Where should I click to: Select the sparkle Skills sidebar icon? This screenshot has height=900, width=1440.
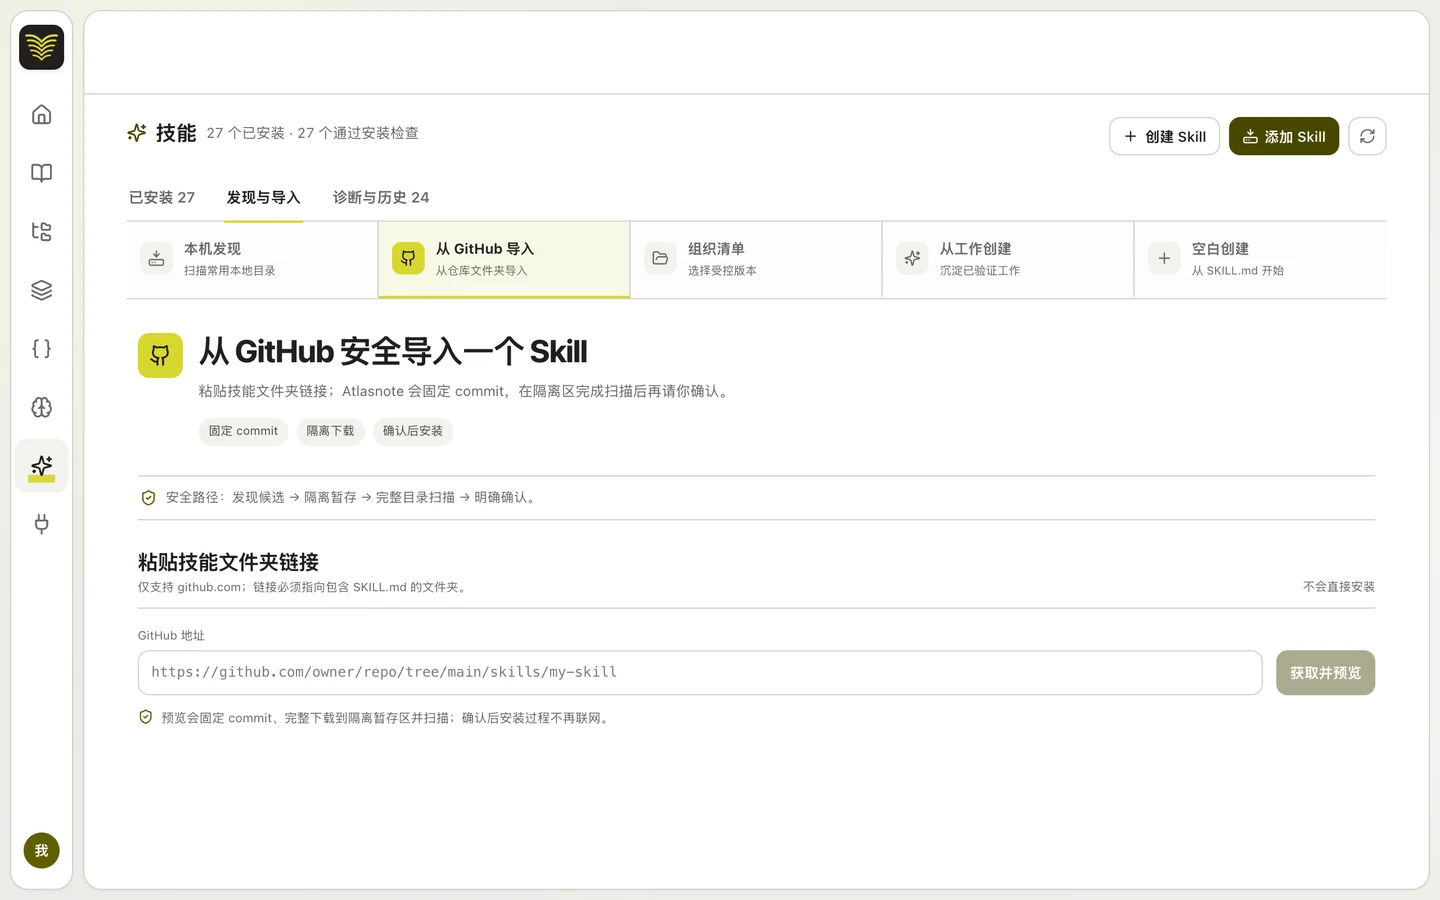click(x=41, y=466)
